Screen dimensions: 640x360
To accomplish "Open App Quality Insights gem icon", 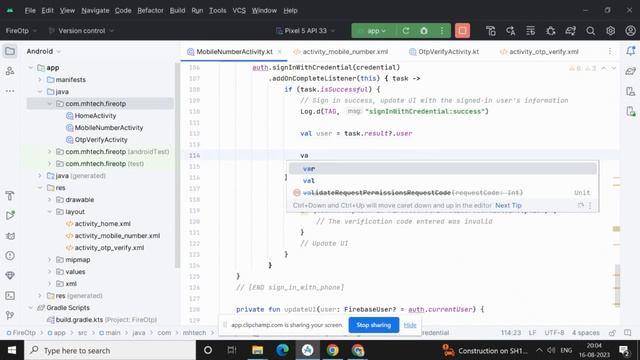I will click(x=10, y=276).
